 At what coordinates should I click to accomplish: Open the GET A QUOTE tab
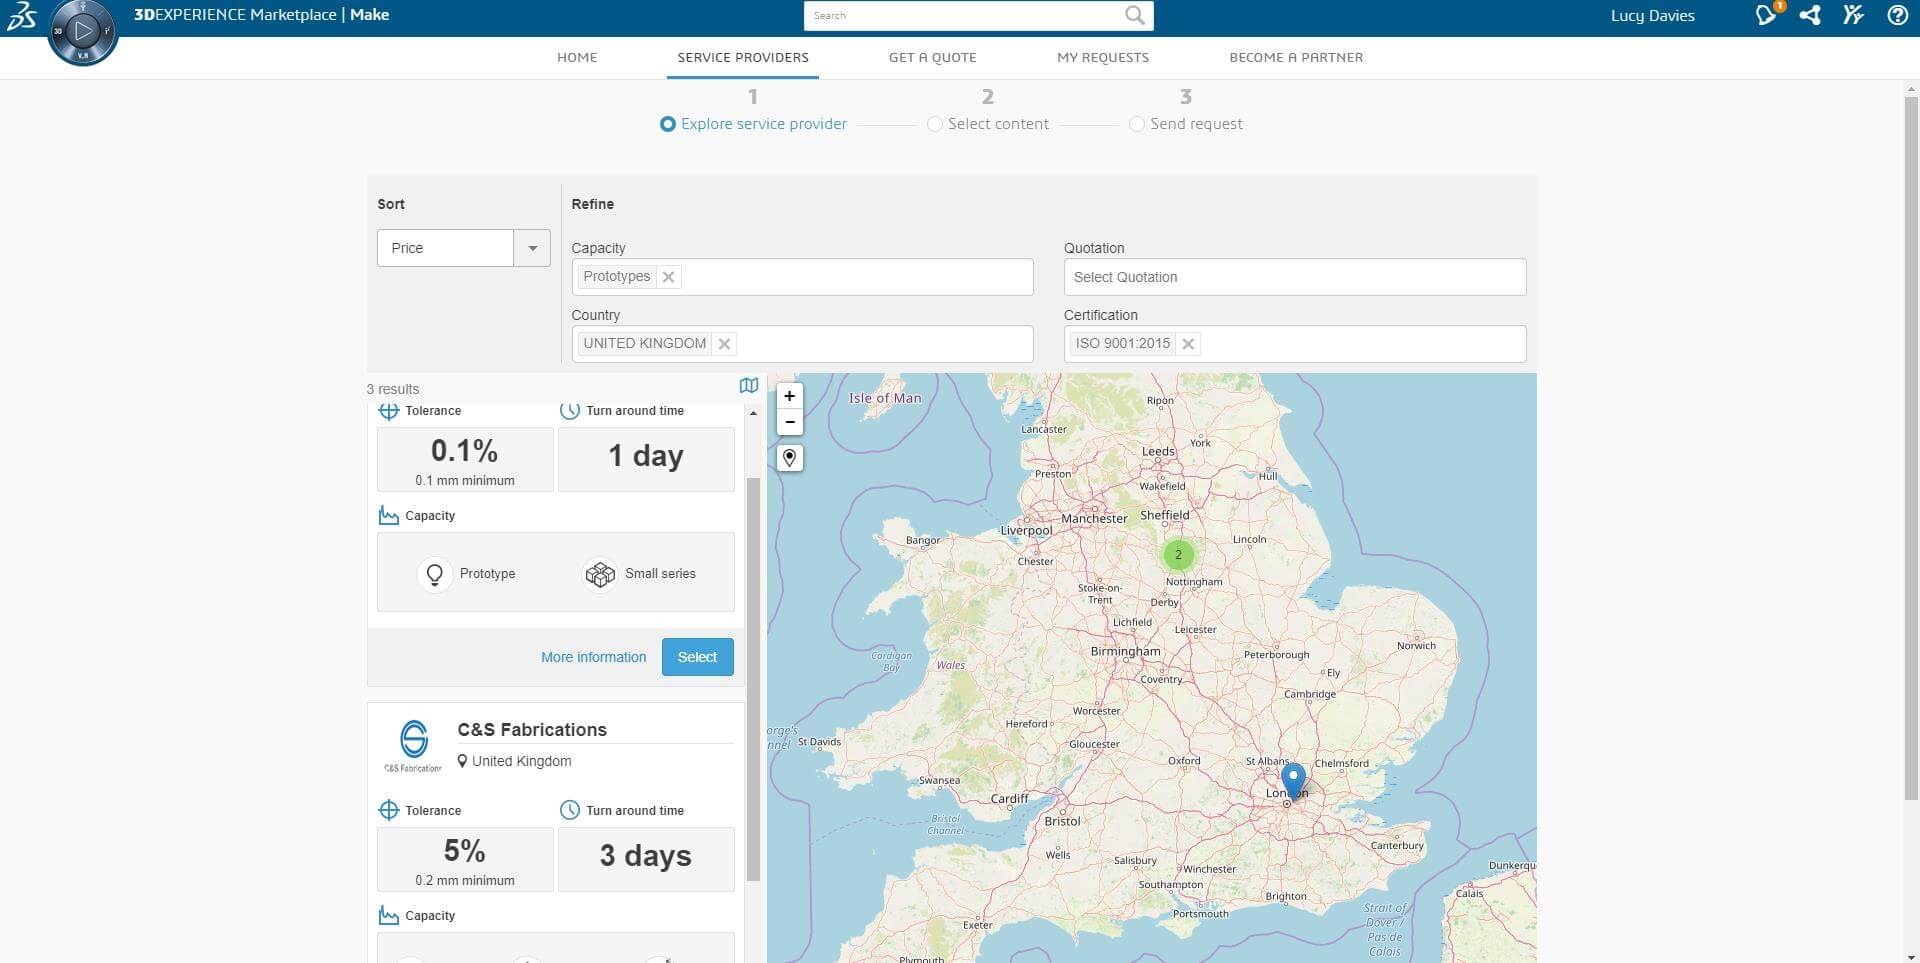[933, 57]
